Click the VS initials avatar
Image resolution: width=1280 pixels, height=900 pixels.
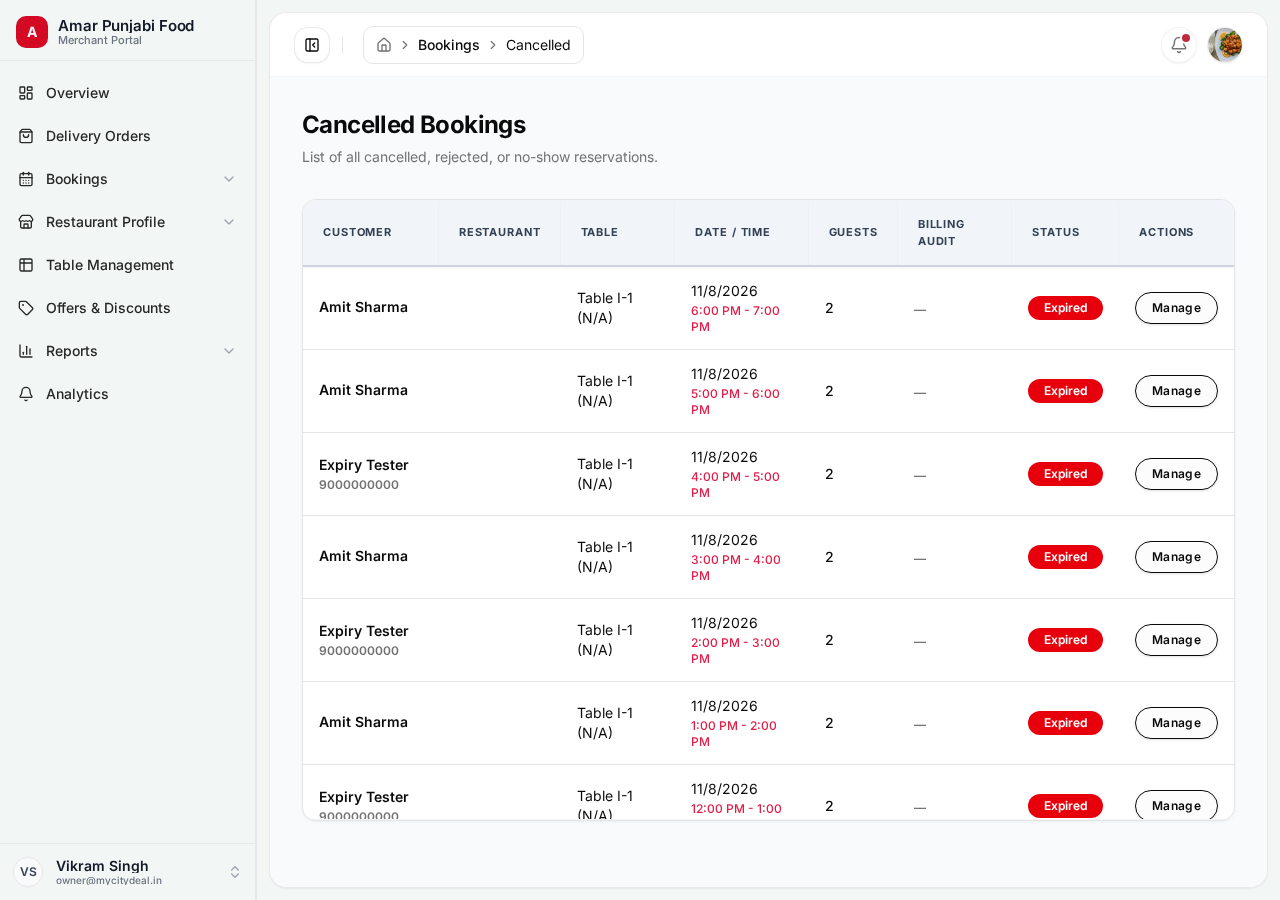click(28, 872)
